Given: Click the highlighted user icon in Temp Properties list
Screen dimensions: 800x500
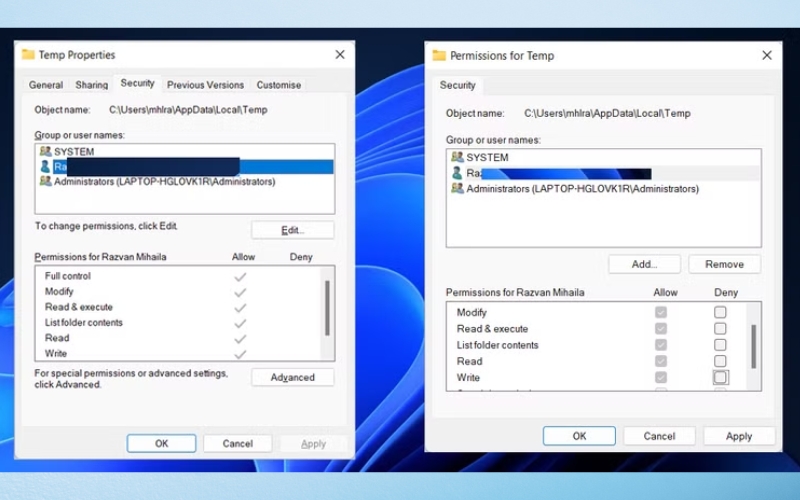Looking at the screenshot, I should 45,167.
